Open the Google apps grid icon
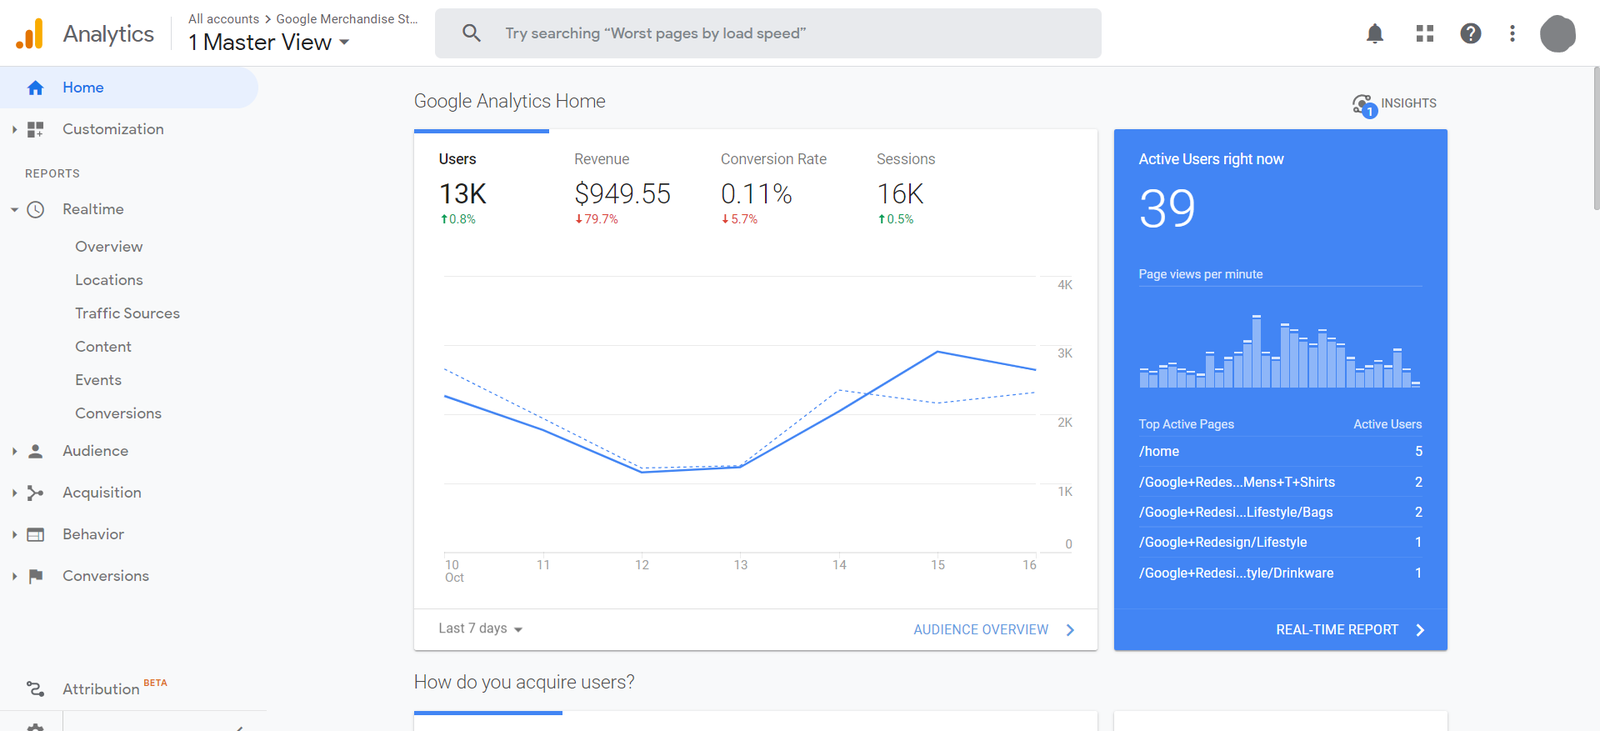The width and height of the screenshot is (1600, 731). coord(1425,34)
